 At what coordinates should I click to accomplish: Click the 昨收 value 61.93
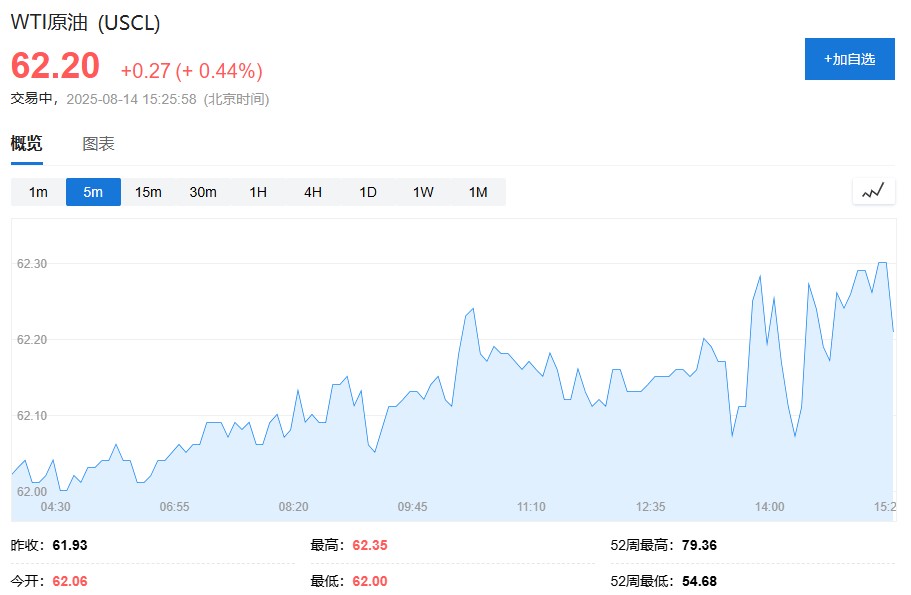(x=70, y=545)
